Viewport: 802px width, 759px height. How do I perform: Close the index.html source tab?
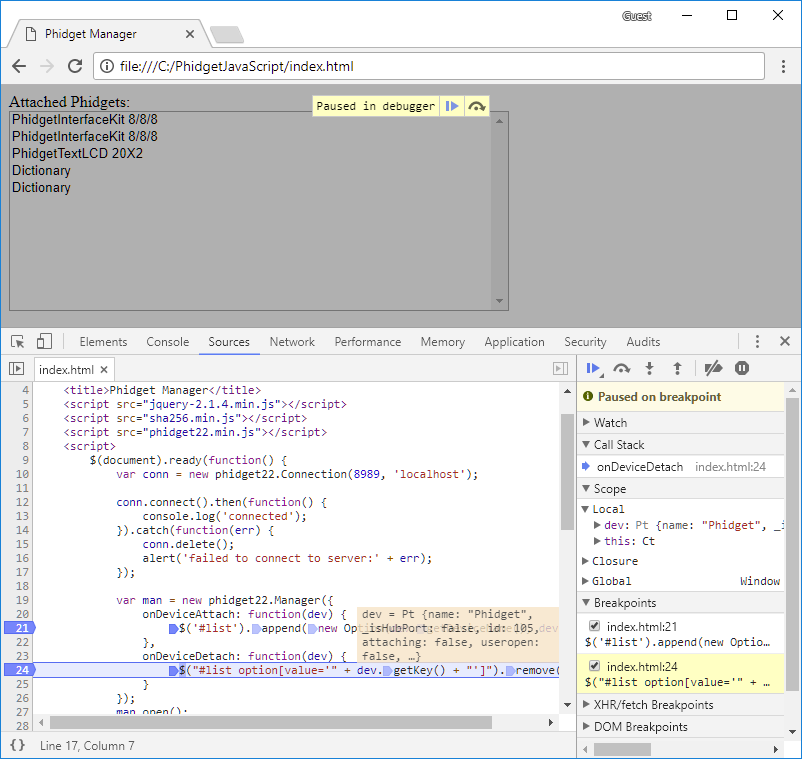pos(104,369)
